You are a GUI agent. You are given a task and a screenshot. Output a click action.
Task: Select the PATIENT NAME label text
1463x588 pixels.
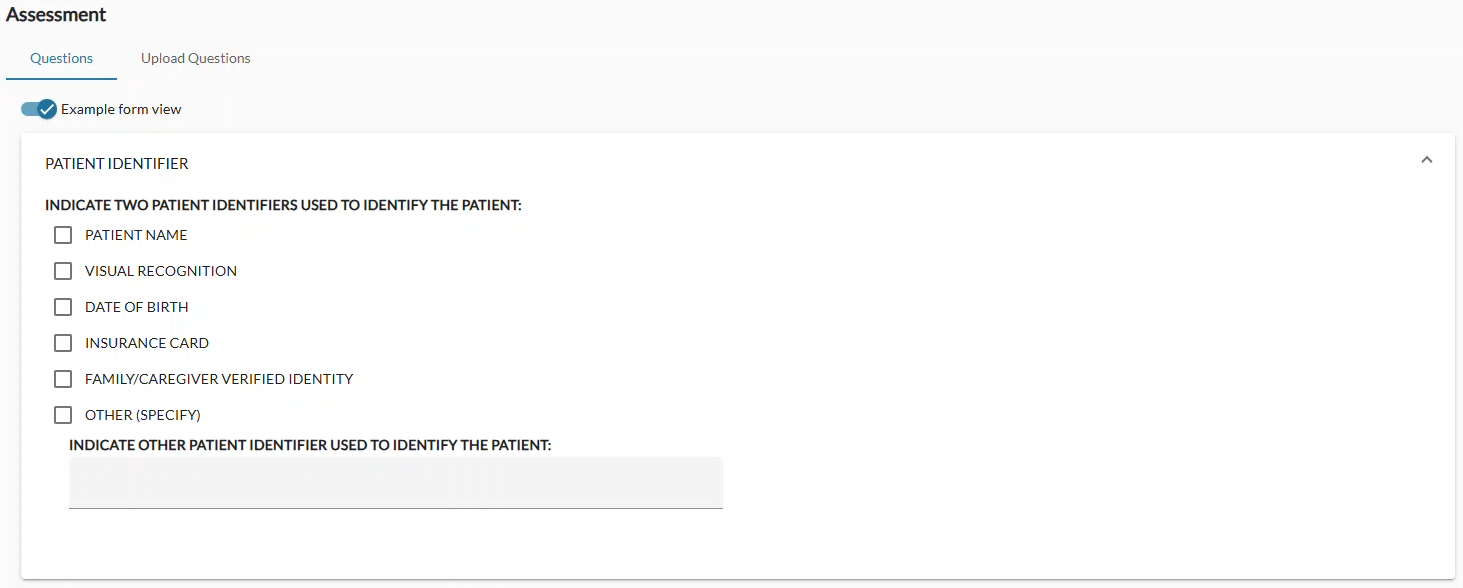(136, 235)
